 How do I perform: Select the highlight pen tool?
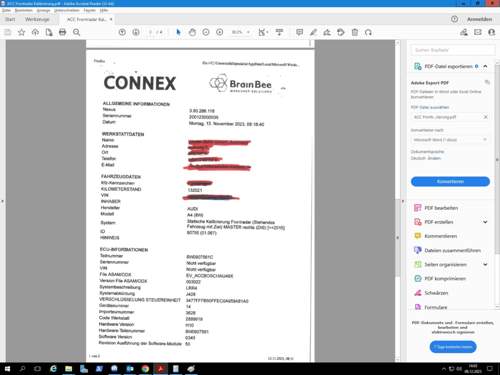coord(313,32)
